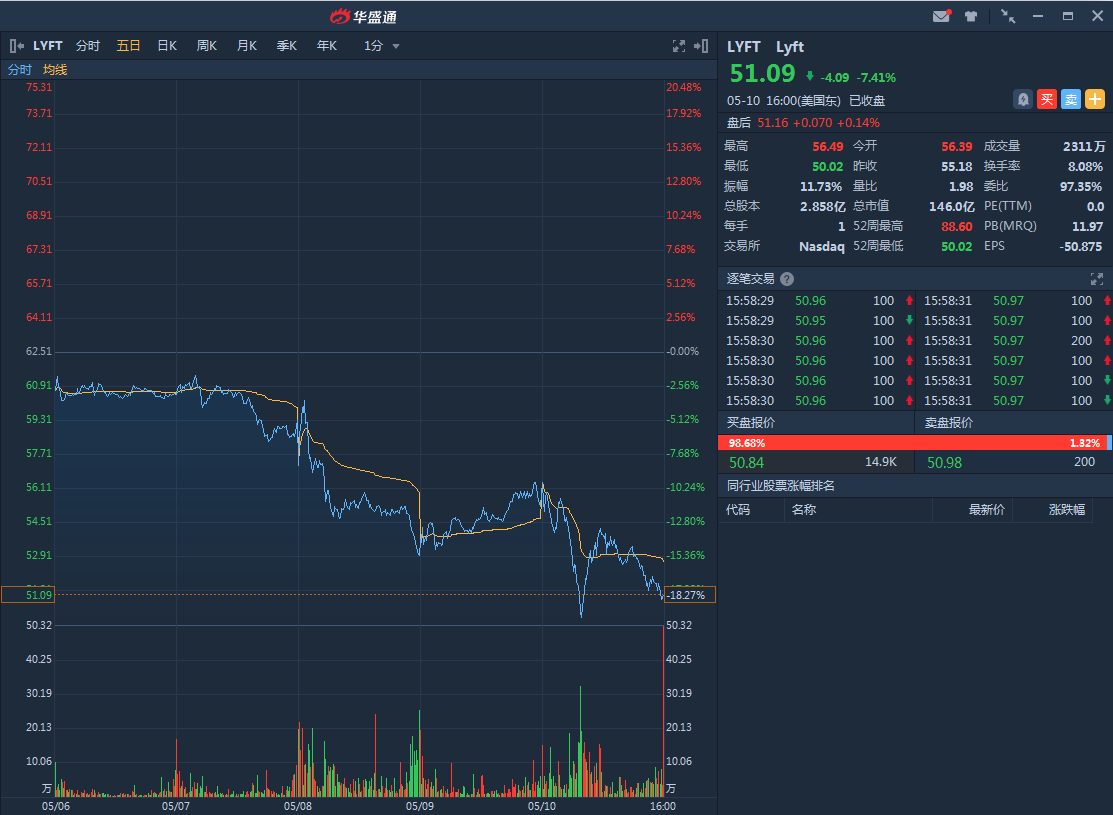Open the mail messages icon

(941, 16)
